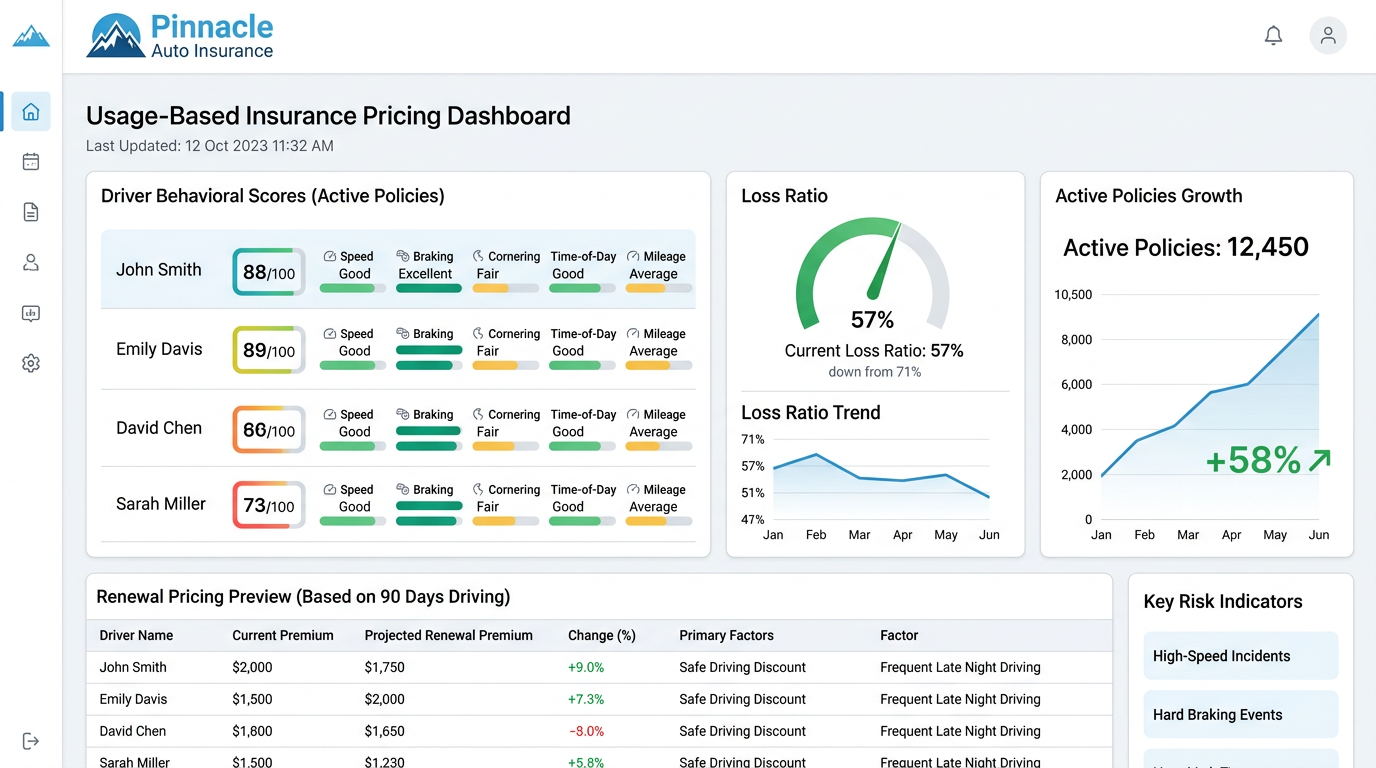Open the Hard Braking Events indicator
The width and height of the screenshot is (1376, 768).
click(1240, 715)
